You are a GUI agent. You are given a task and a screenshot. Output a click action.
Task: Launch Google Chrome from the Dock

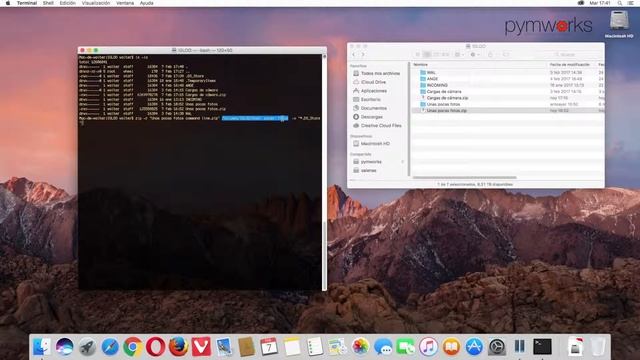(x=133, y=347)
